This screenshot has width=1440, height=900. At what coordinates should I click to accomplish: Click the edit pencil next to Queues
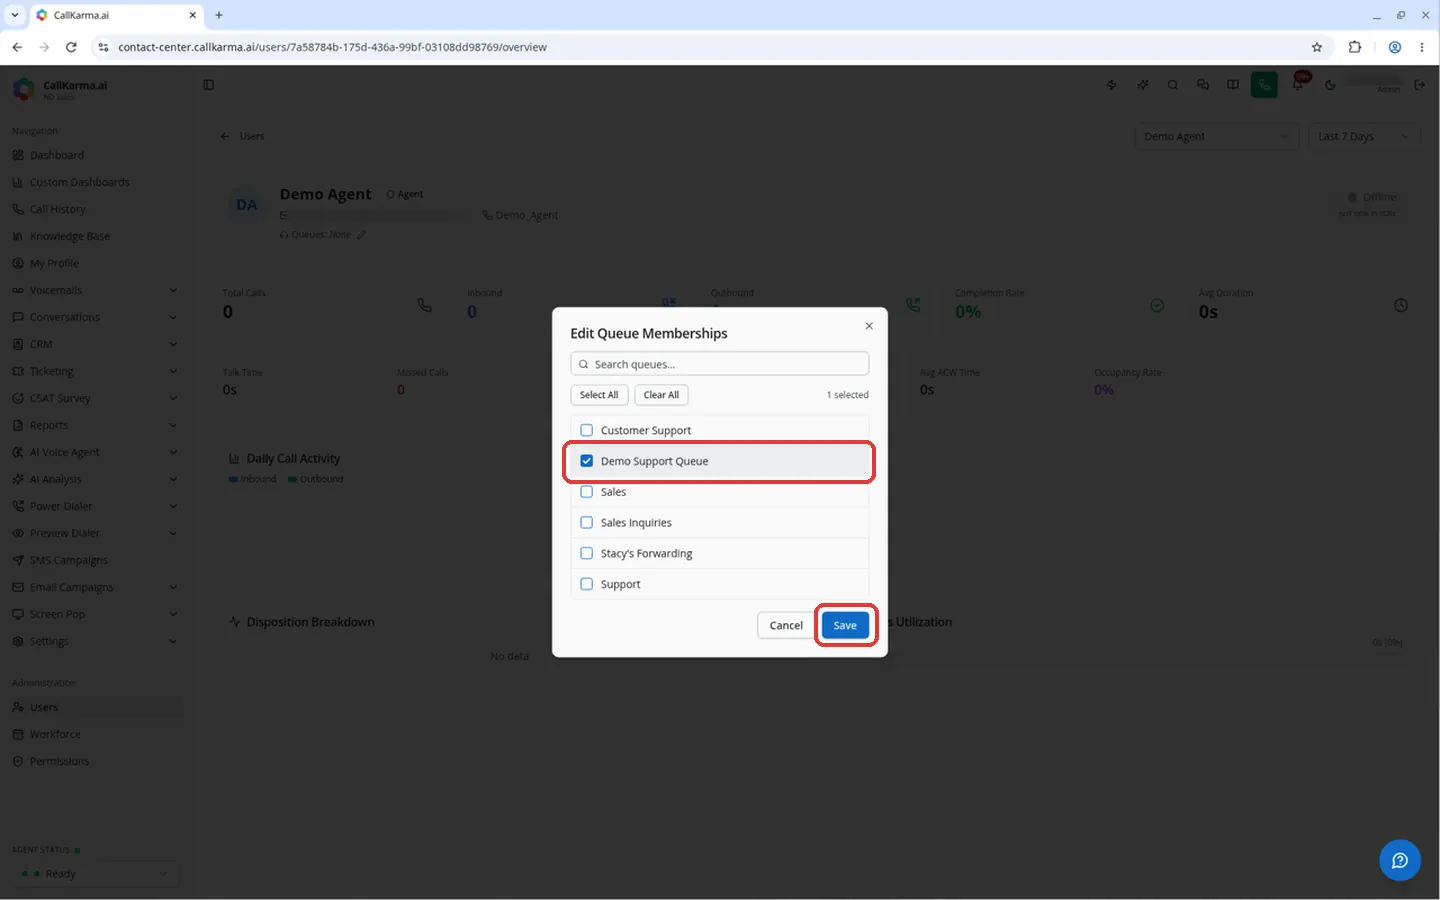(362, 235)
